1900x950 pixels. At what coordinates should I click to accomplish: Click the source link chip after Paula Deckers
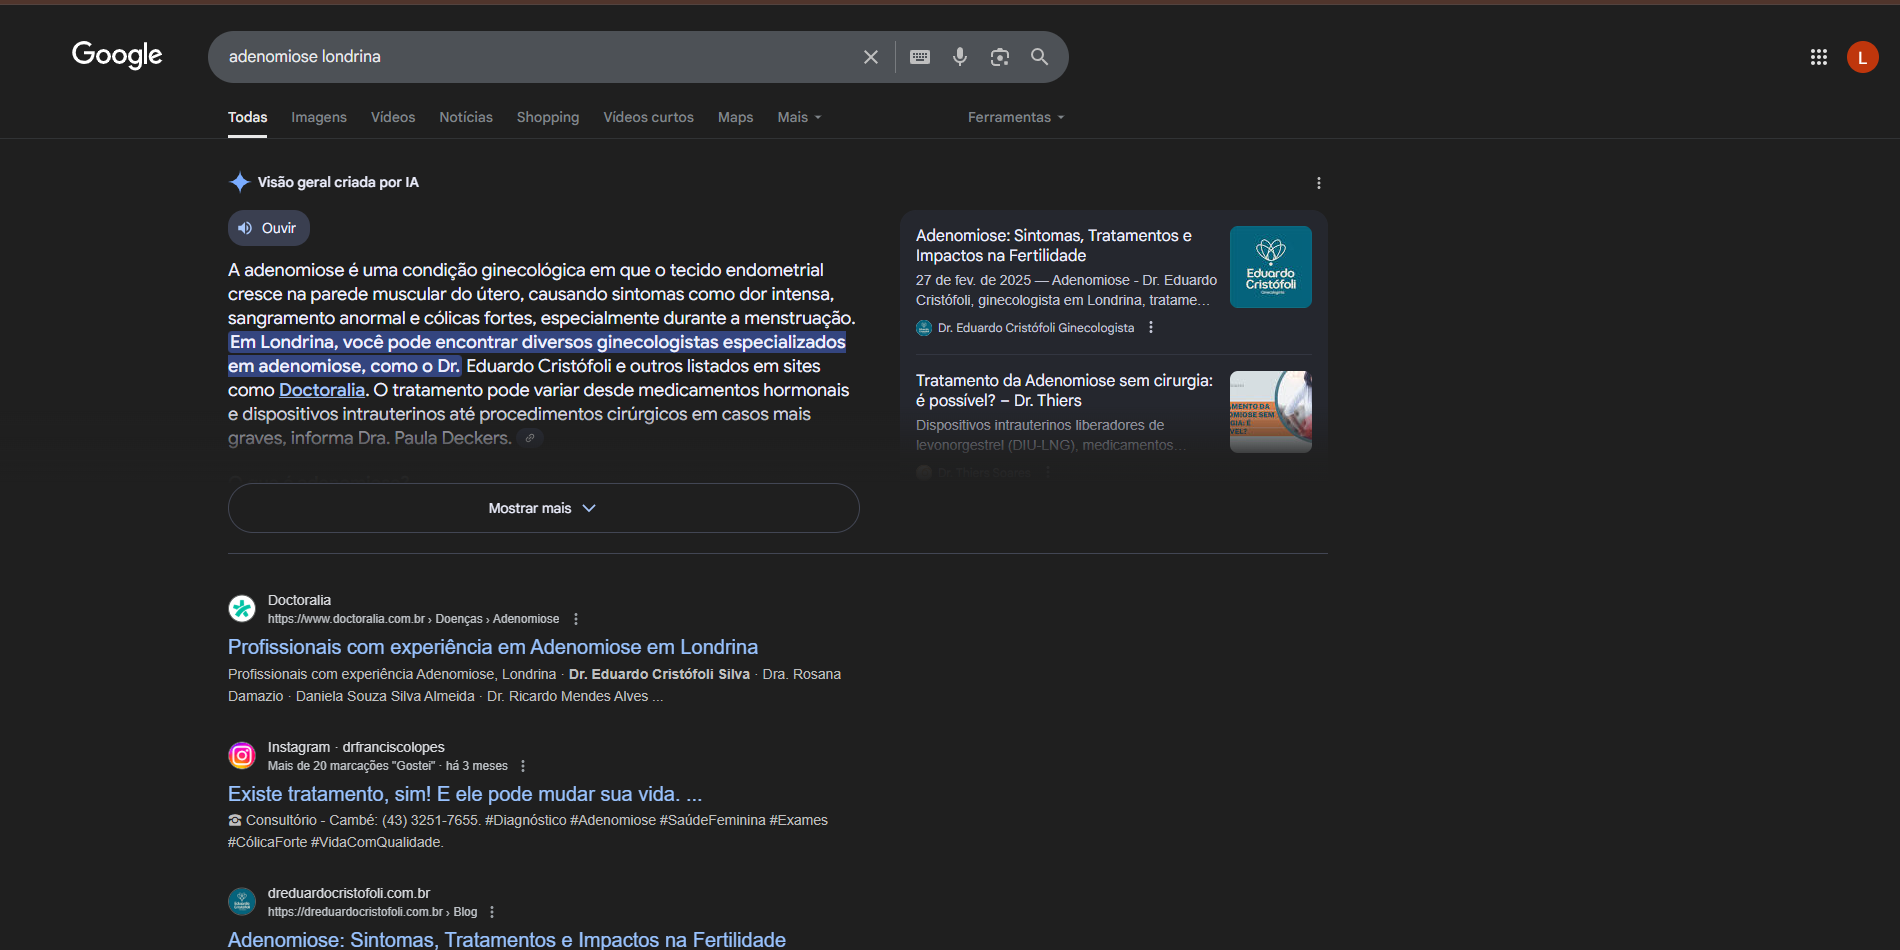click(x=530, y=438)
